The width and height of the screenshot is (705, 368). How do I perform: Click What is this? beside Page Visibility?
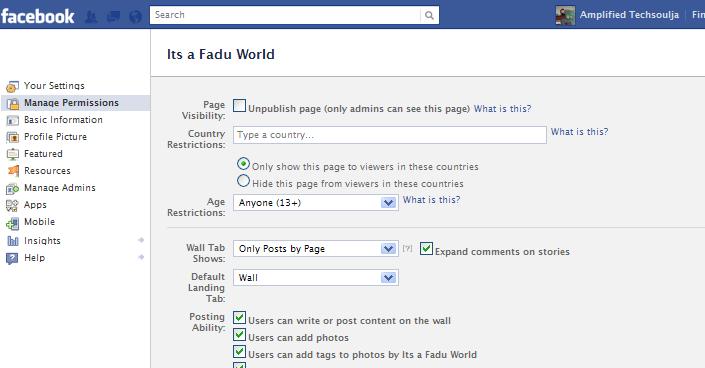click(502, 108)
